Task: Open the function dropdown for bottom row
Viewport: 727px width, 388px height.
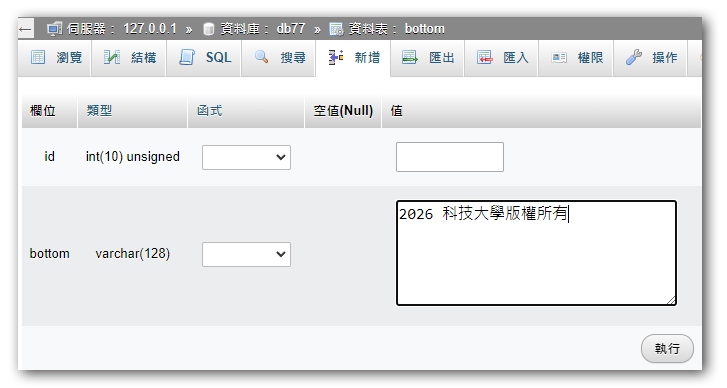Action: 246,254
